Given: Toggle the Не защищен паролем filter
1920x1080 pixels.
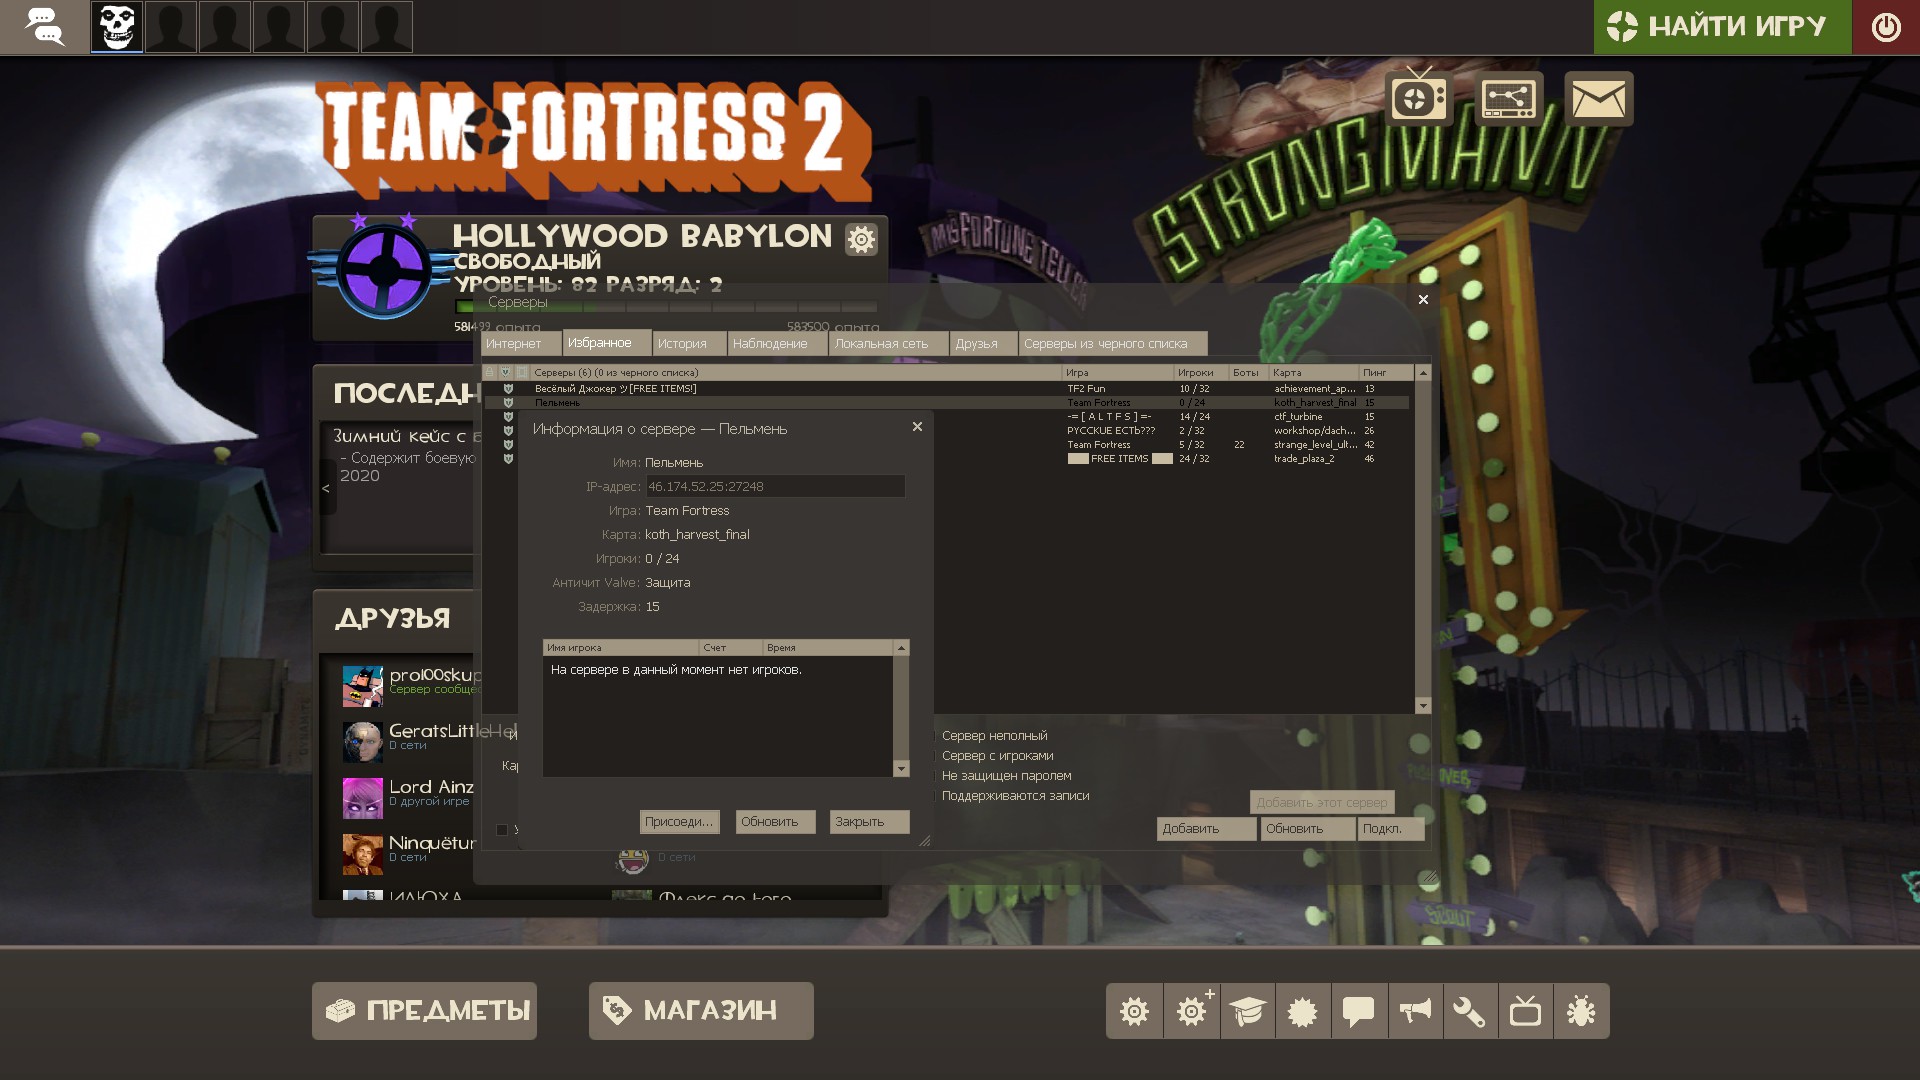Looking at the screenshot, I should 1005,776.
